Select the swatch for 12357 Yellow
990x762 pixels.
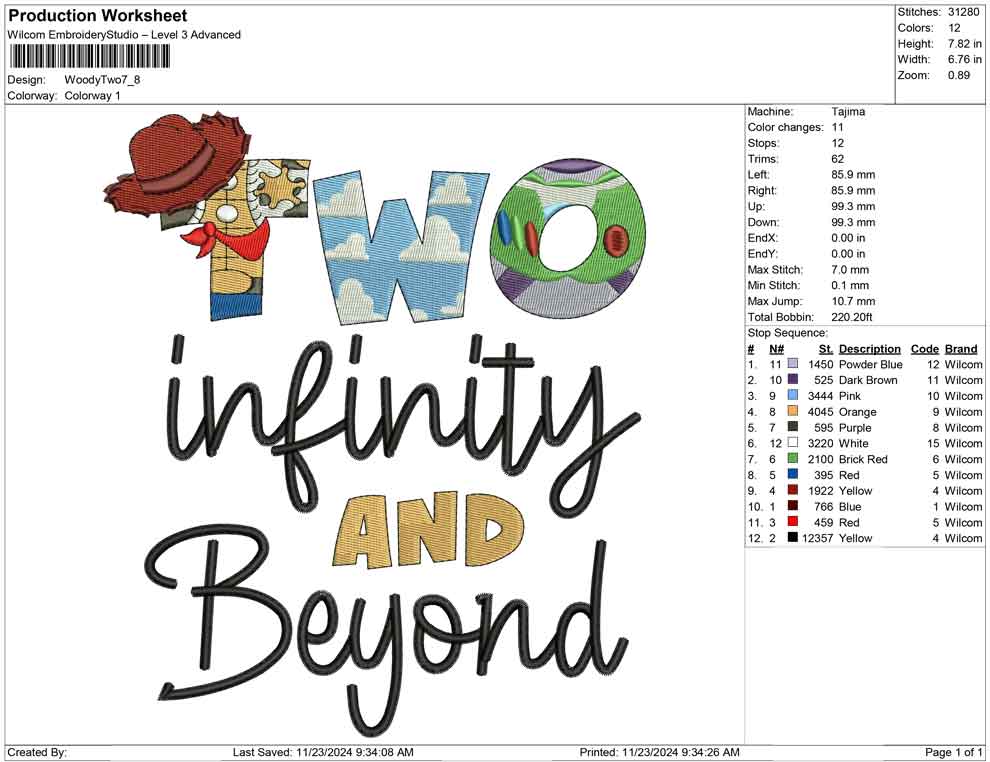point(792,537)
